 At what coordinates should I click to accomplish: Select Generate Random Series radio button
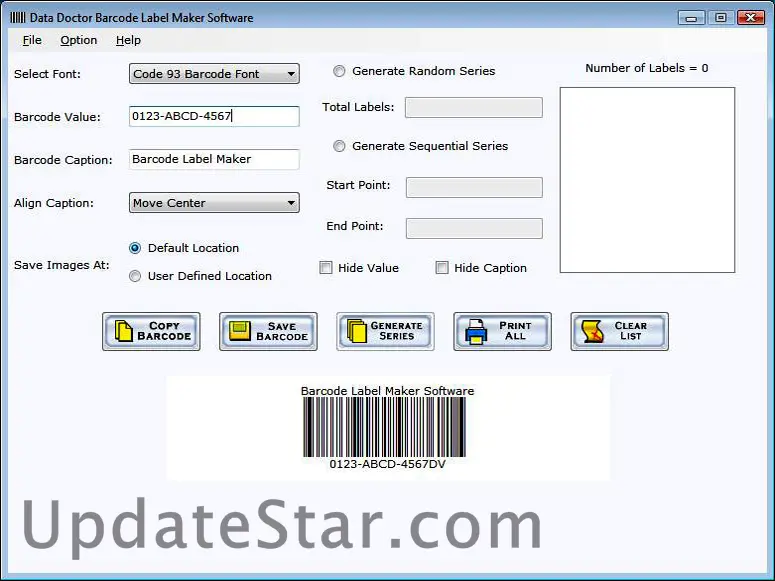[x=339, y=71]
